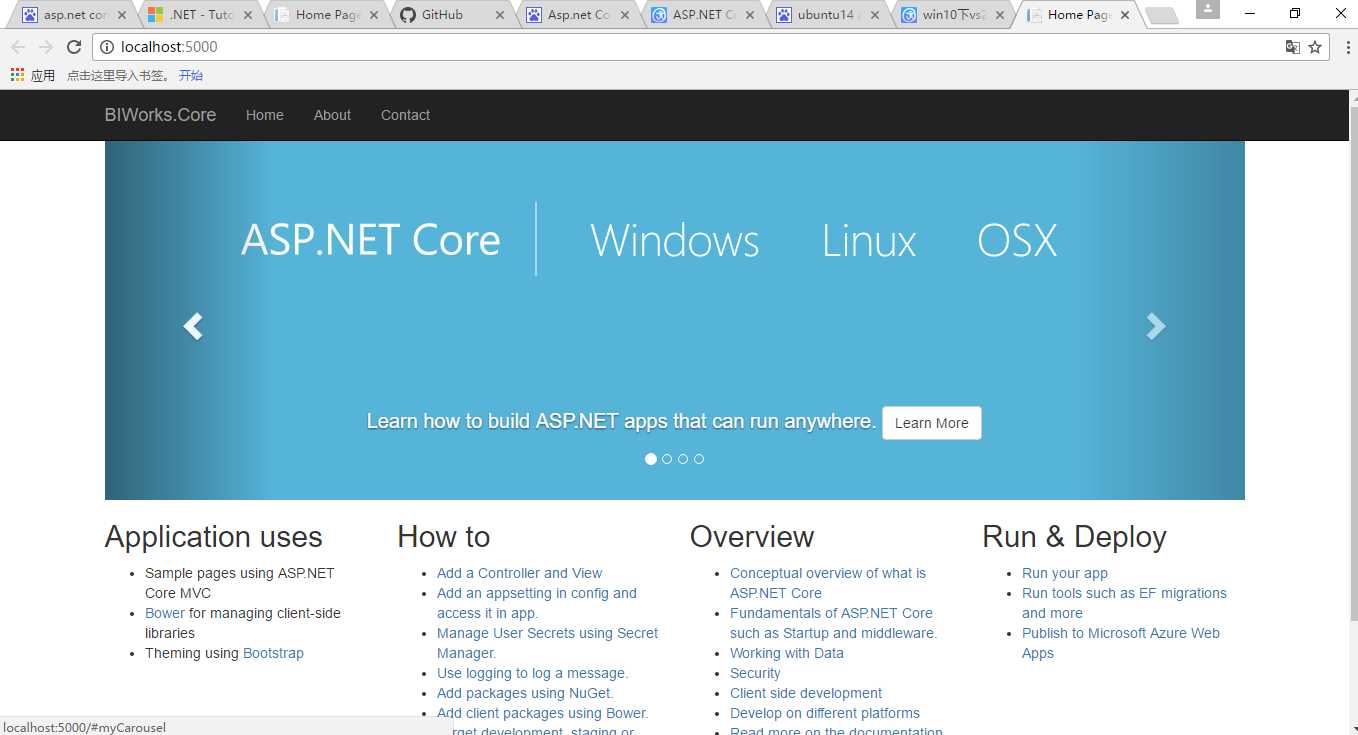Open the Bower link under Application uses

coord(165,613)
